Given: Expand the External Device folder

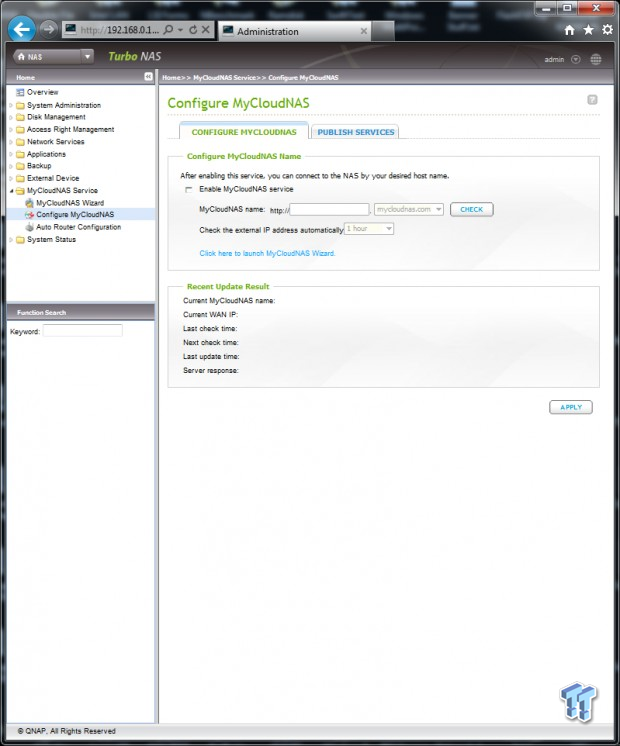Looking at the screenshot, I should point(11,178).
